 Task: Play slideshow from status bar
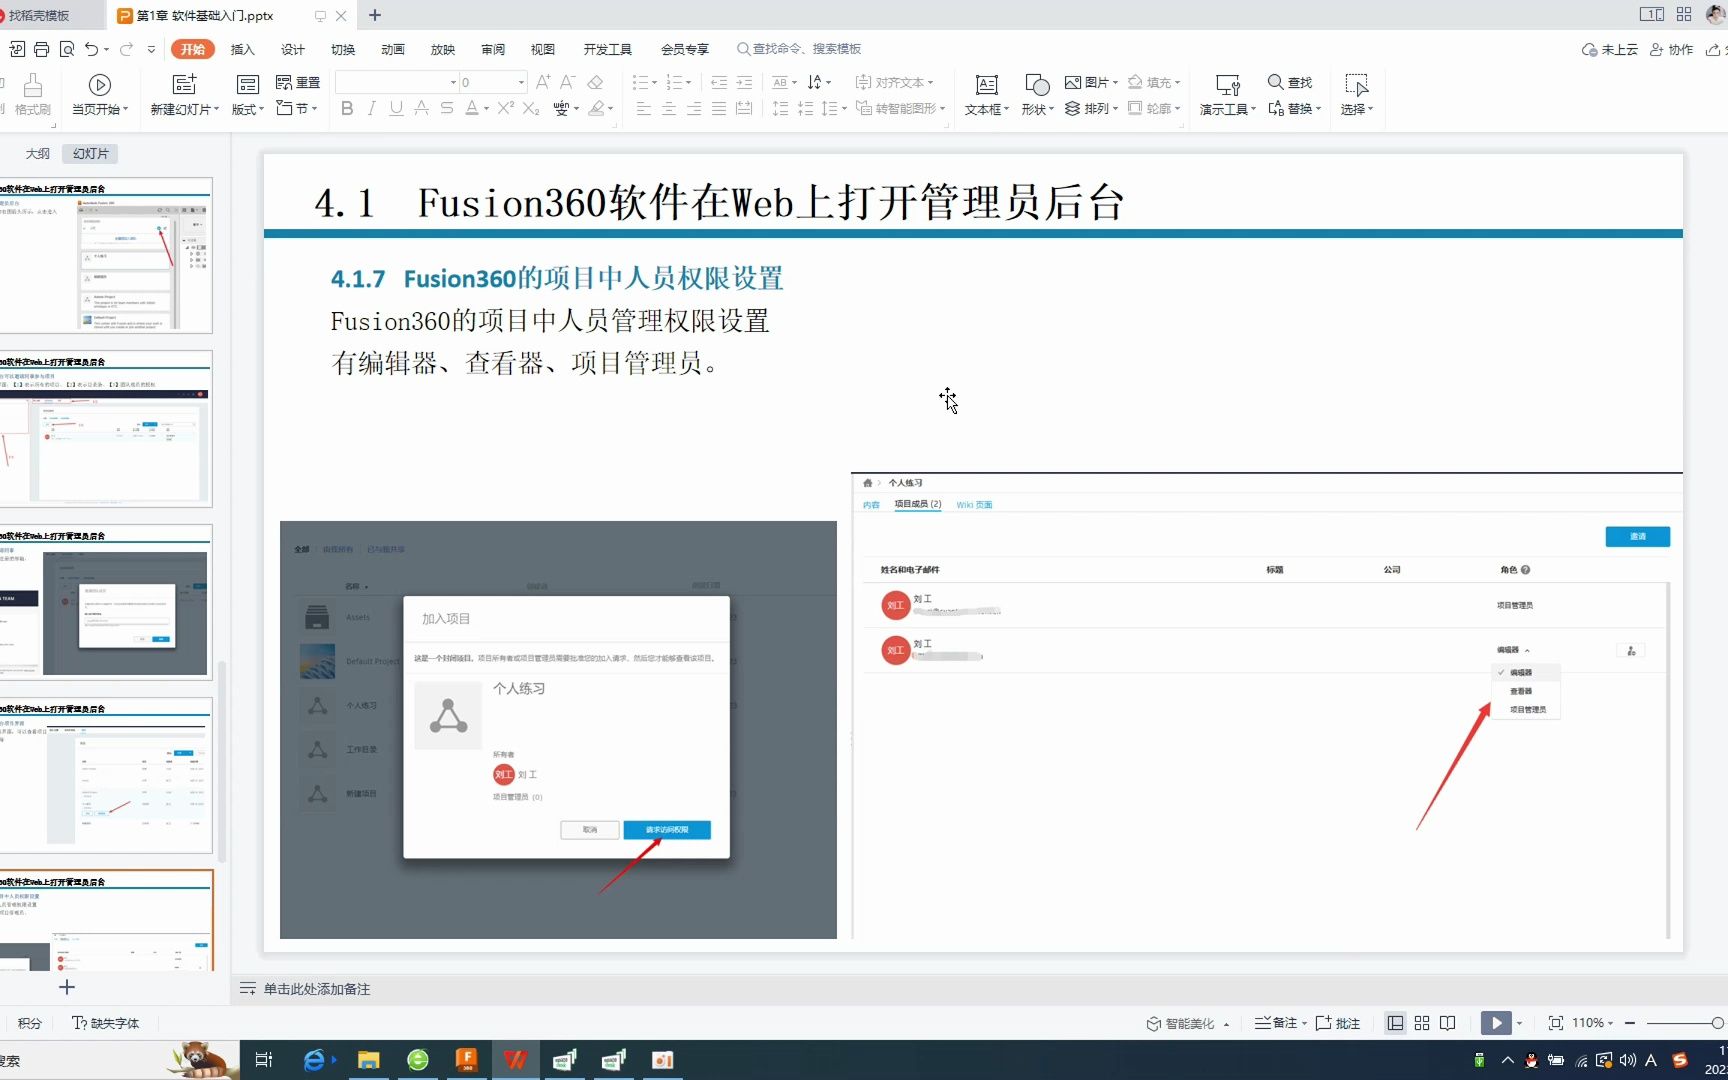coord(1496,1023)
